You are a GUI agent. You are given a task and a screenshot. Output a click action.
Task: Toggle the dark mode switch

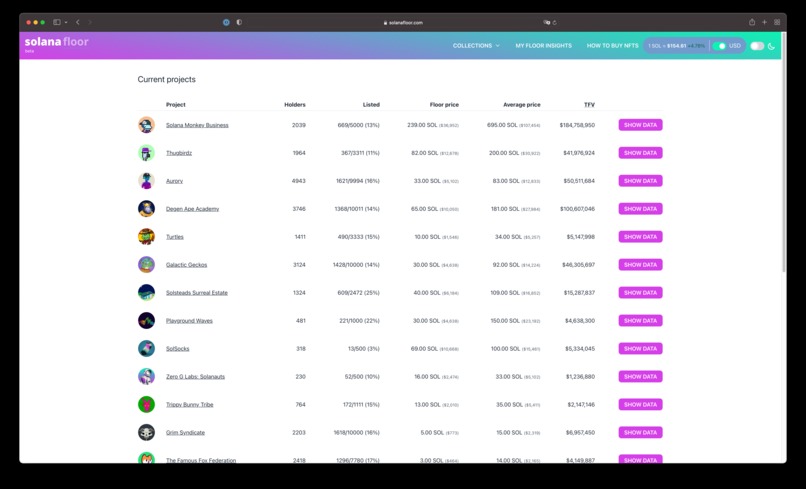(x=757, y=46)
